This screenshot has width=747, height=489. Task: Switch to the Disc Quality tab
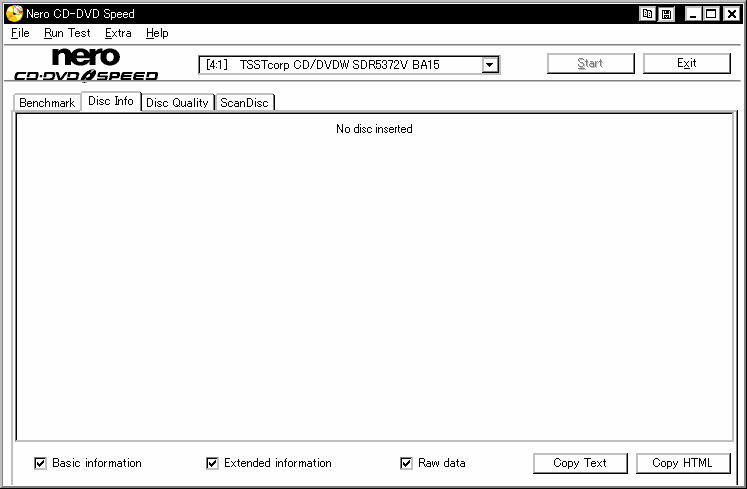(177, 102)
